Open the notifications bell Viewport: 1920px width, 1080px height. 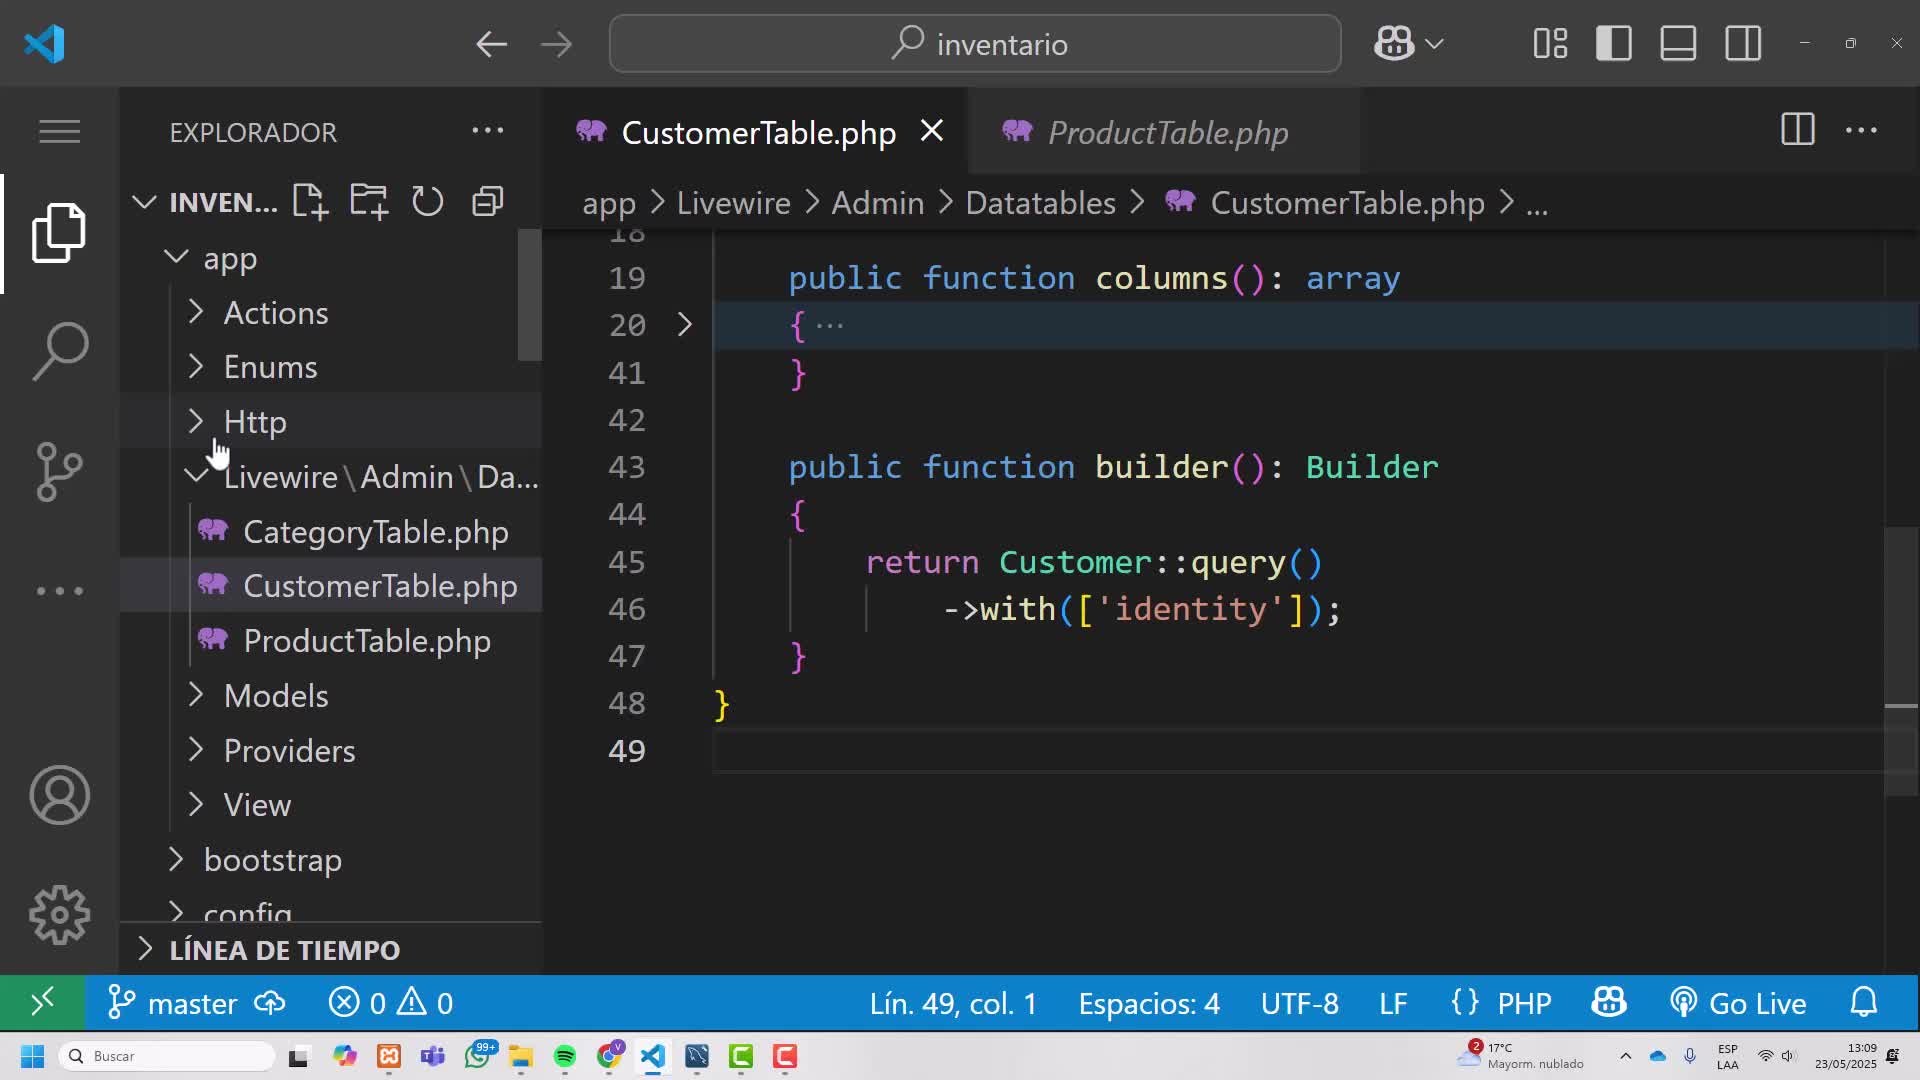1864,1002
